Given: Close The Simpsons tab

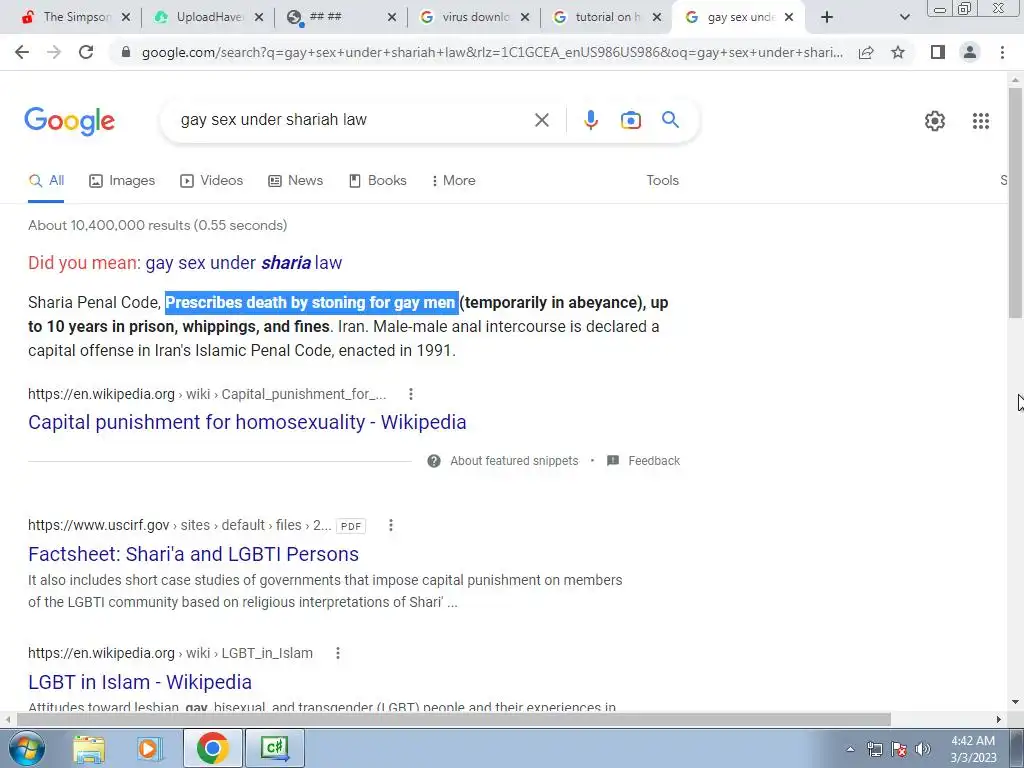Looking at the screenshot, I should coord(126,18).
